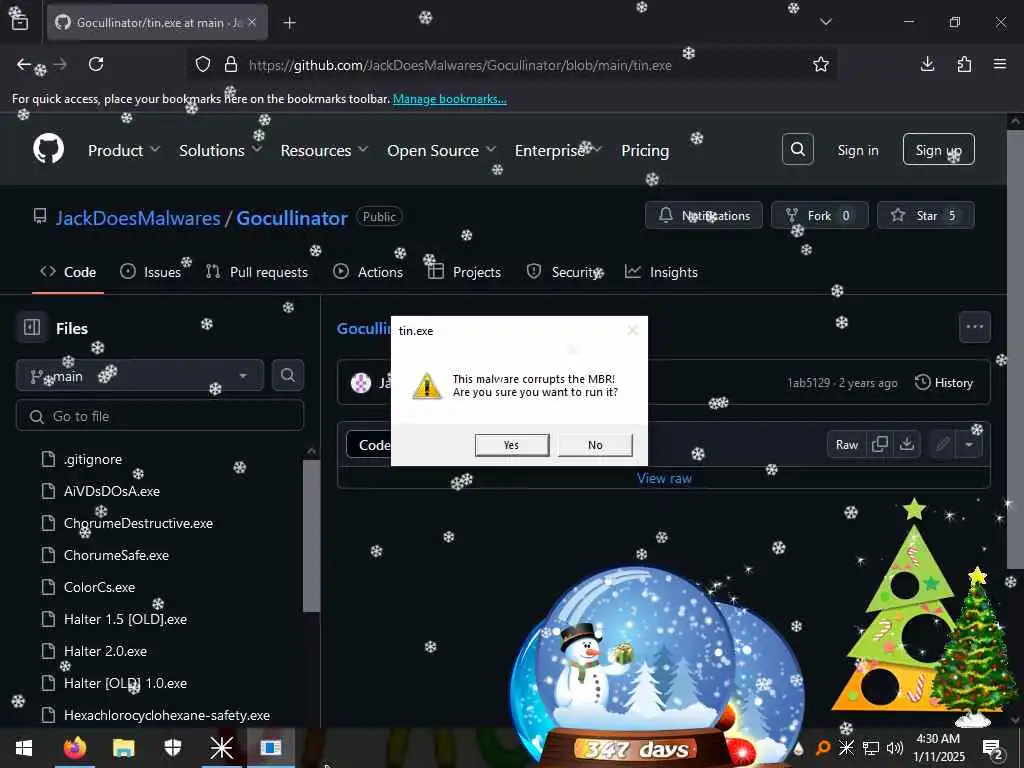Image resolution: width=1024 pixels, height=768 pixels.
Task: Open Firefox from the taskbar
Action: [x=74, y=748]
